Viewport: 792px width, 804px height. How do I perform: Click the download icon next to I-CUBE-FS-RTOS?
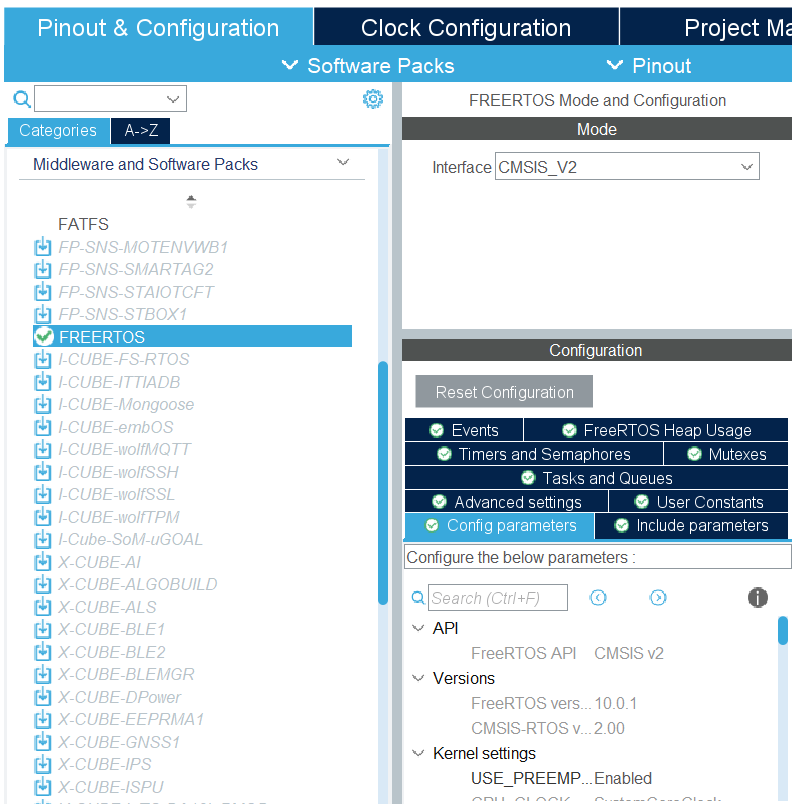click(43, 359)
